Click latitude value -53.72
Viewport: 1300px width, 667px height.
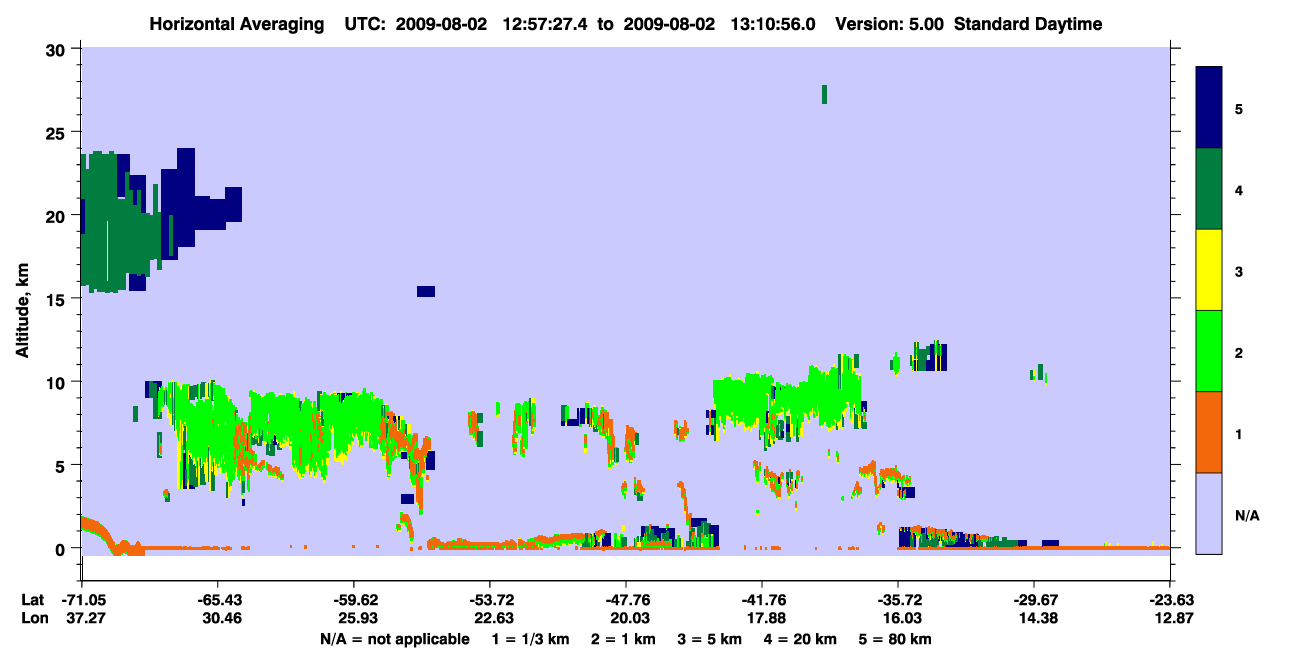(x=489, y=600)
